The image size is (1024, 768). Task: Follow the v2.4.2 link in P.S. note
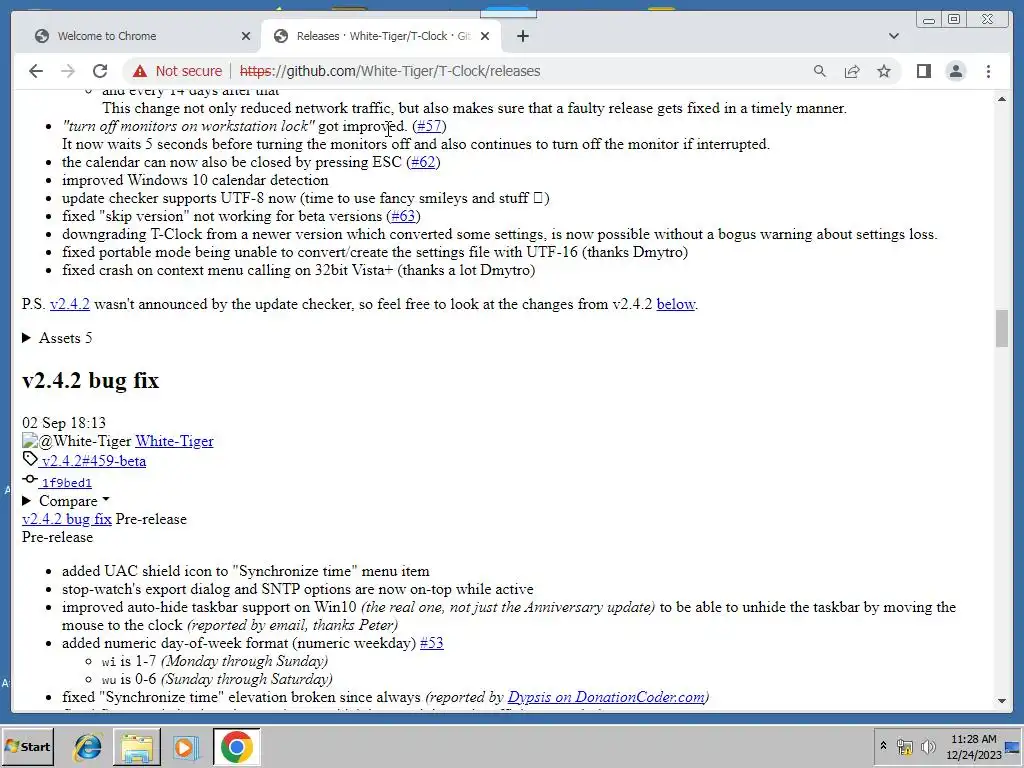pyautogui.click(x=69, y=304)
